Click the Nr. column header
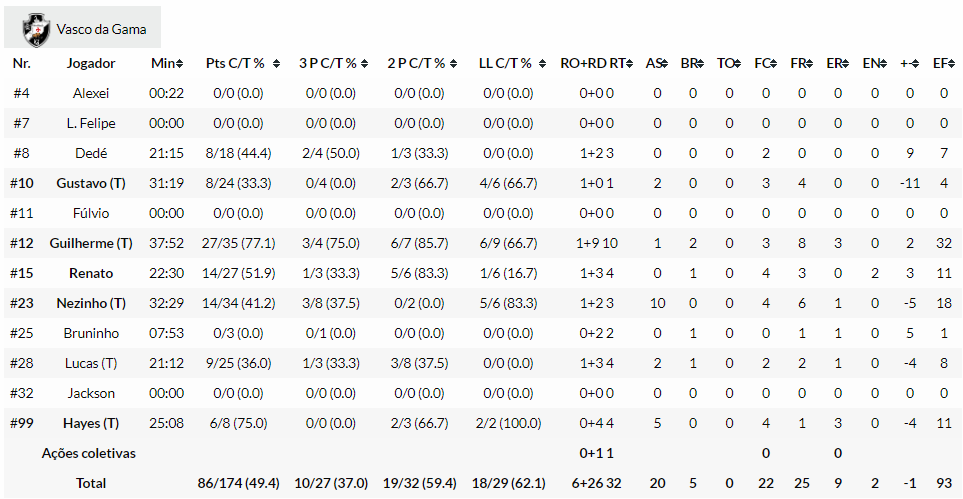This screenshot has width=963, height=499. 22,63
